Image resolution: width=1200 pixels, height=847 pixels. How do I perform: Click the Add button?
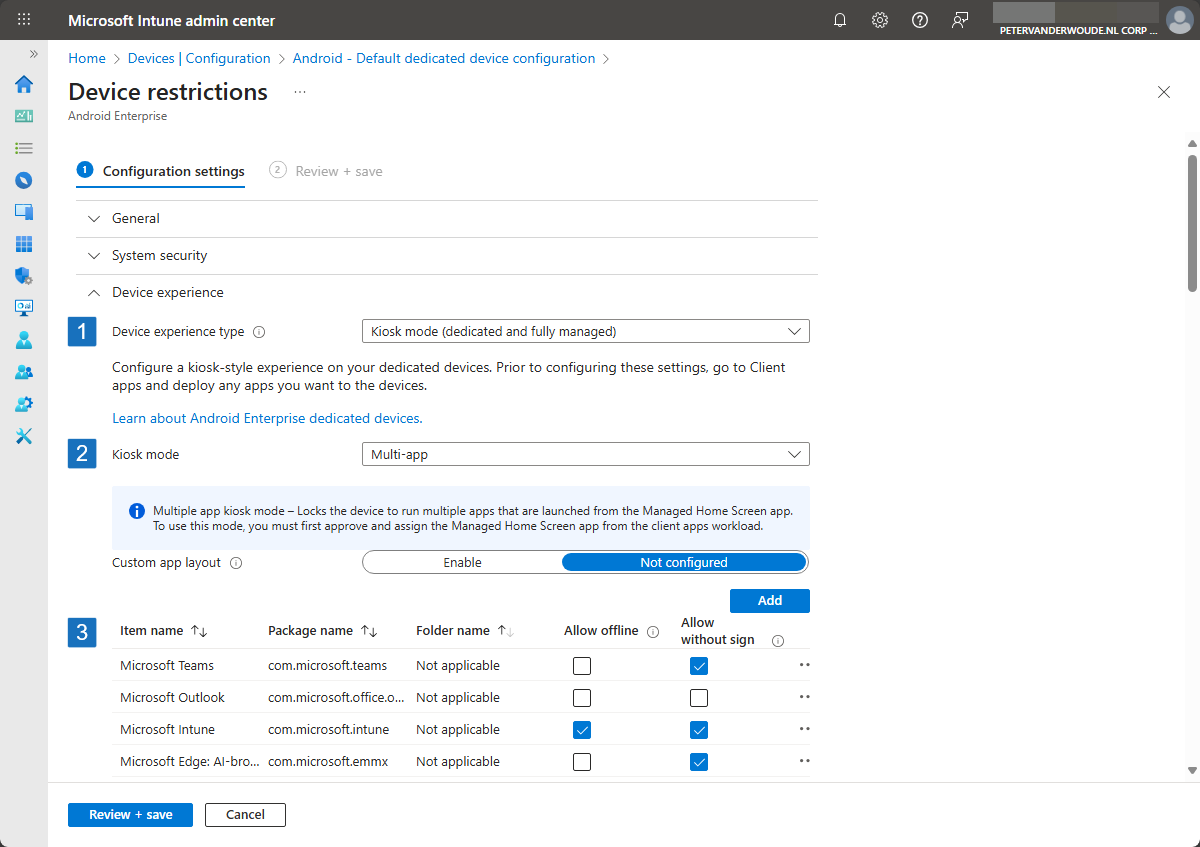770,600
